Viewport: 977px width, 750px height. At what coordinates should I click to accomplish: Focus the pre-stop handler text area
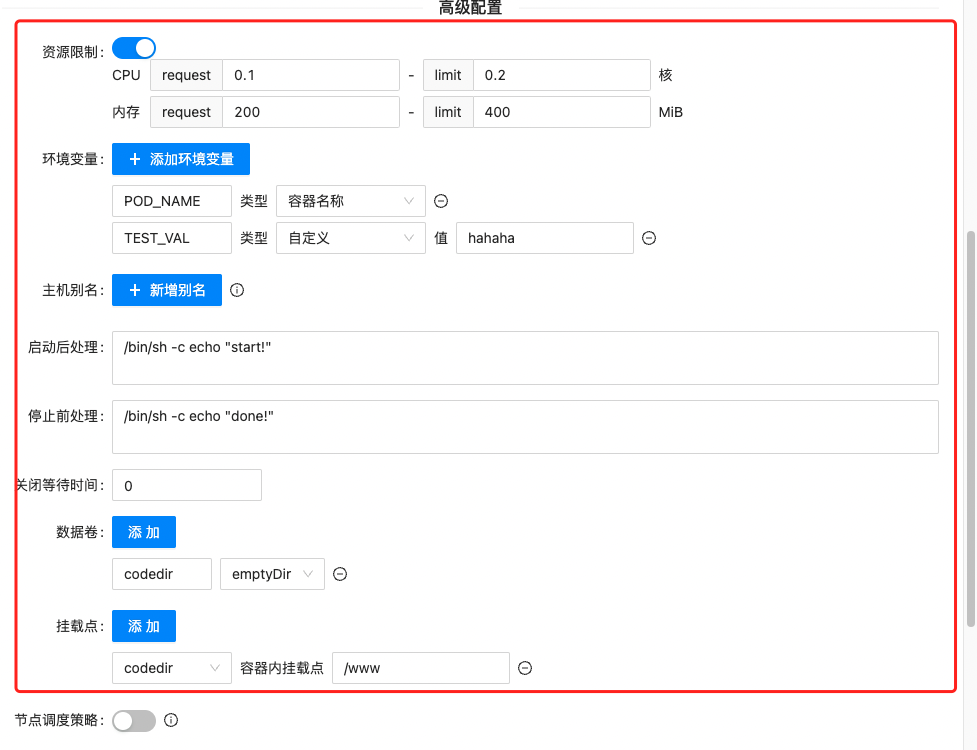[x=525, y=427]
